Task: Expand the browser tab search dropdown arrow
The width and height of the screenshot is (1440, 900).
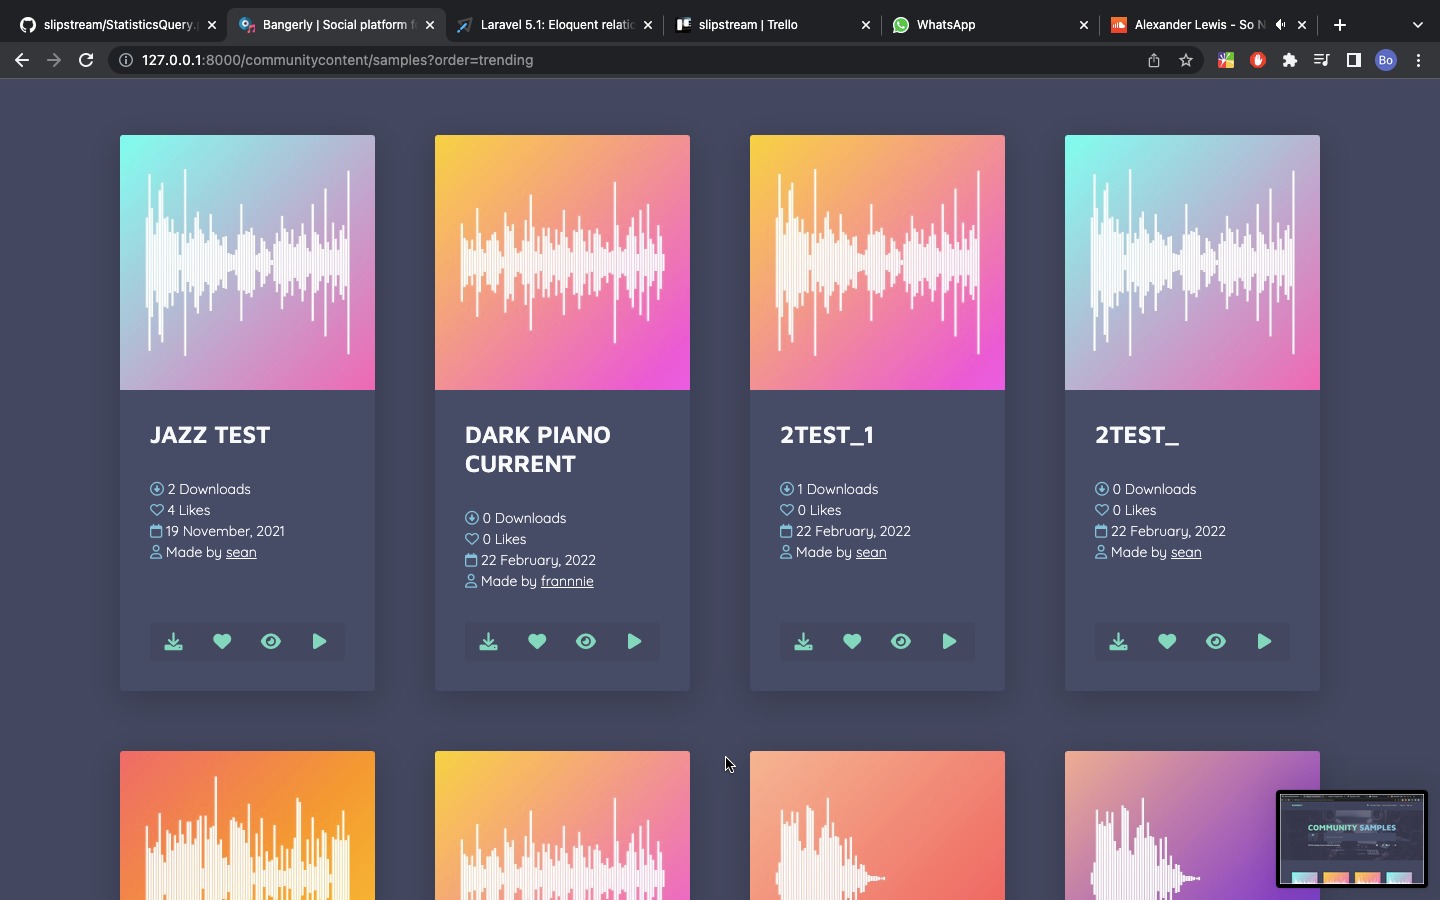Action: click(x=1417, y=25)
